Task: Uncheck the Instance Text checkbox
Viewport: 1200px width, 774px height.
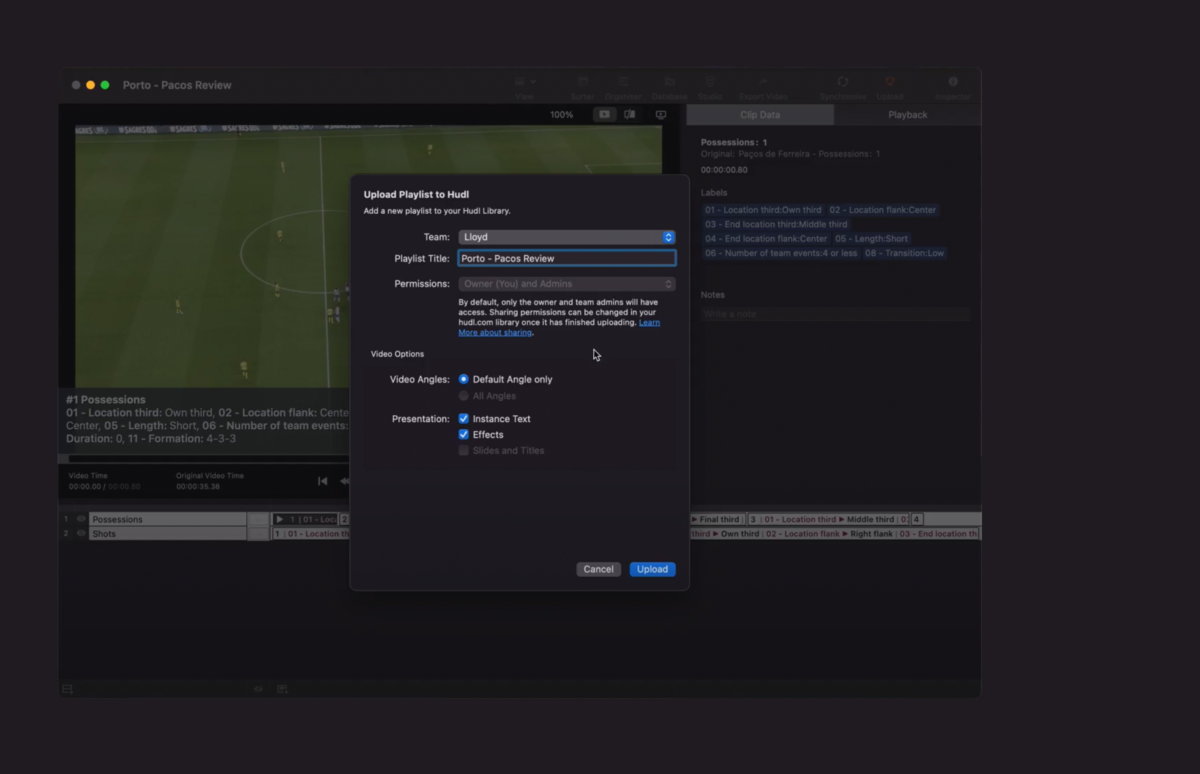Action: (463, 418)
